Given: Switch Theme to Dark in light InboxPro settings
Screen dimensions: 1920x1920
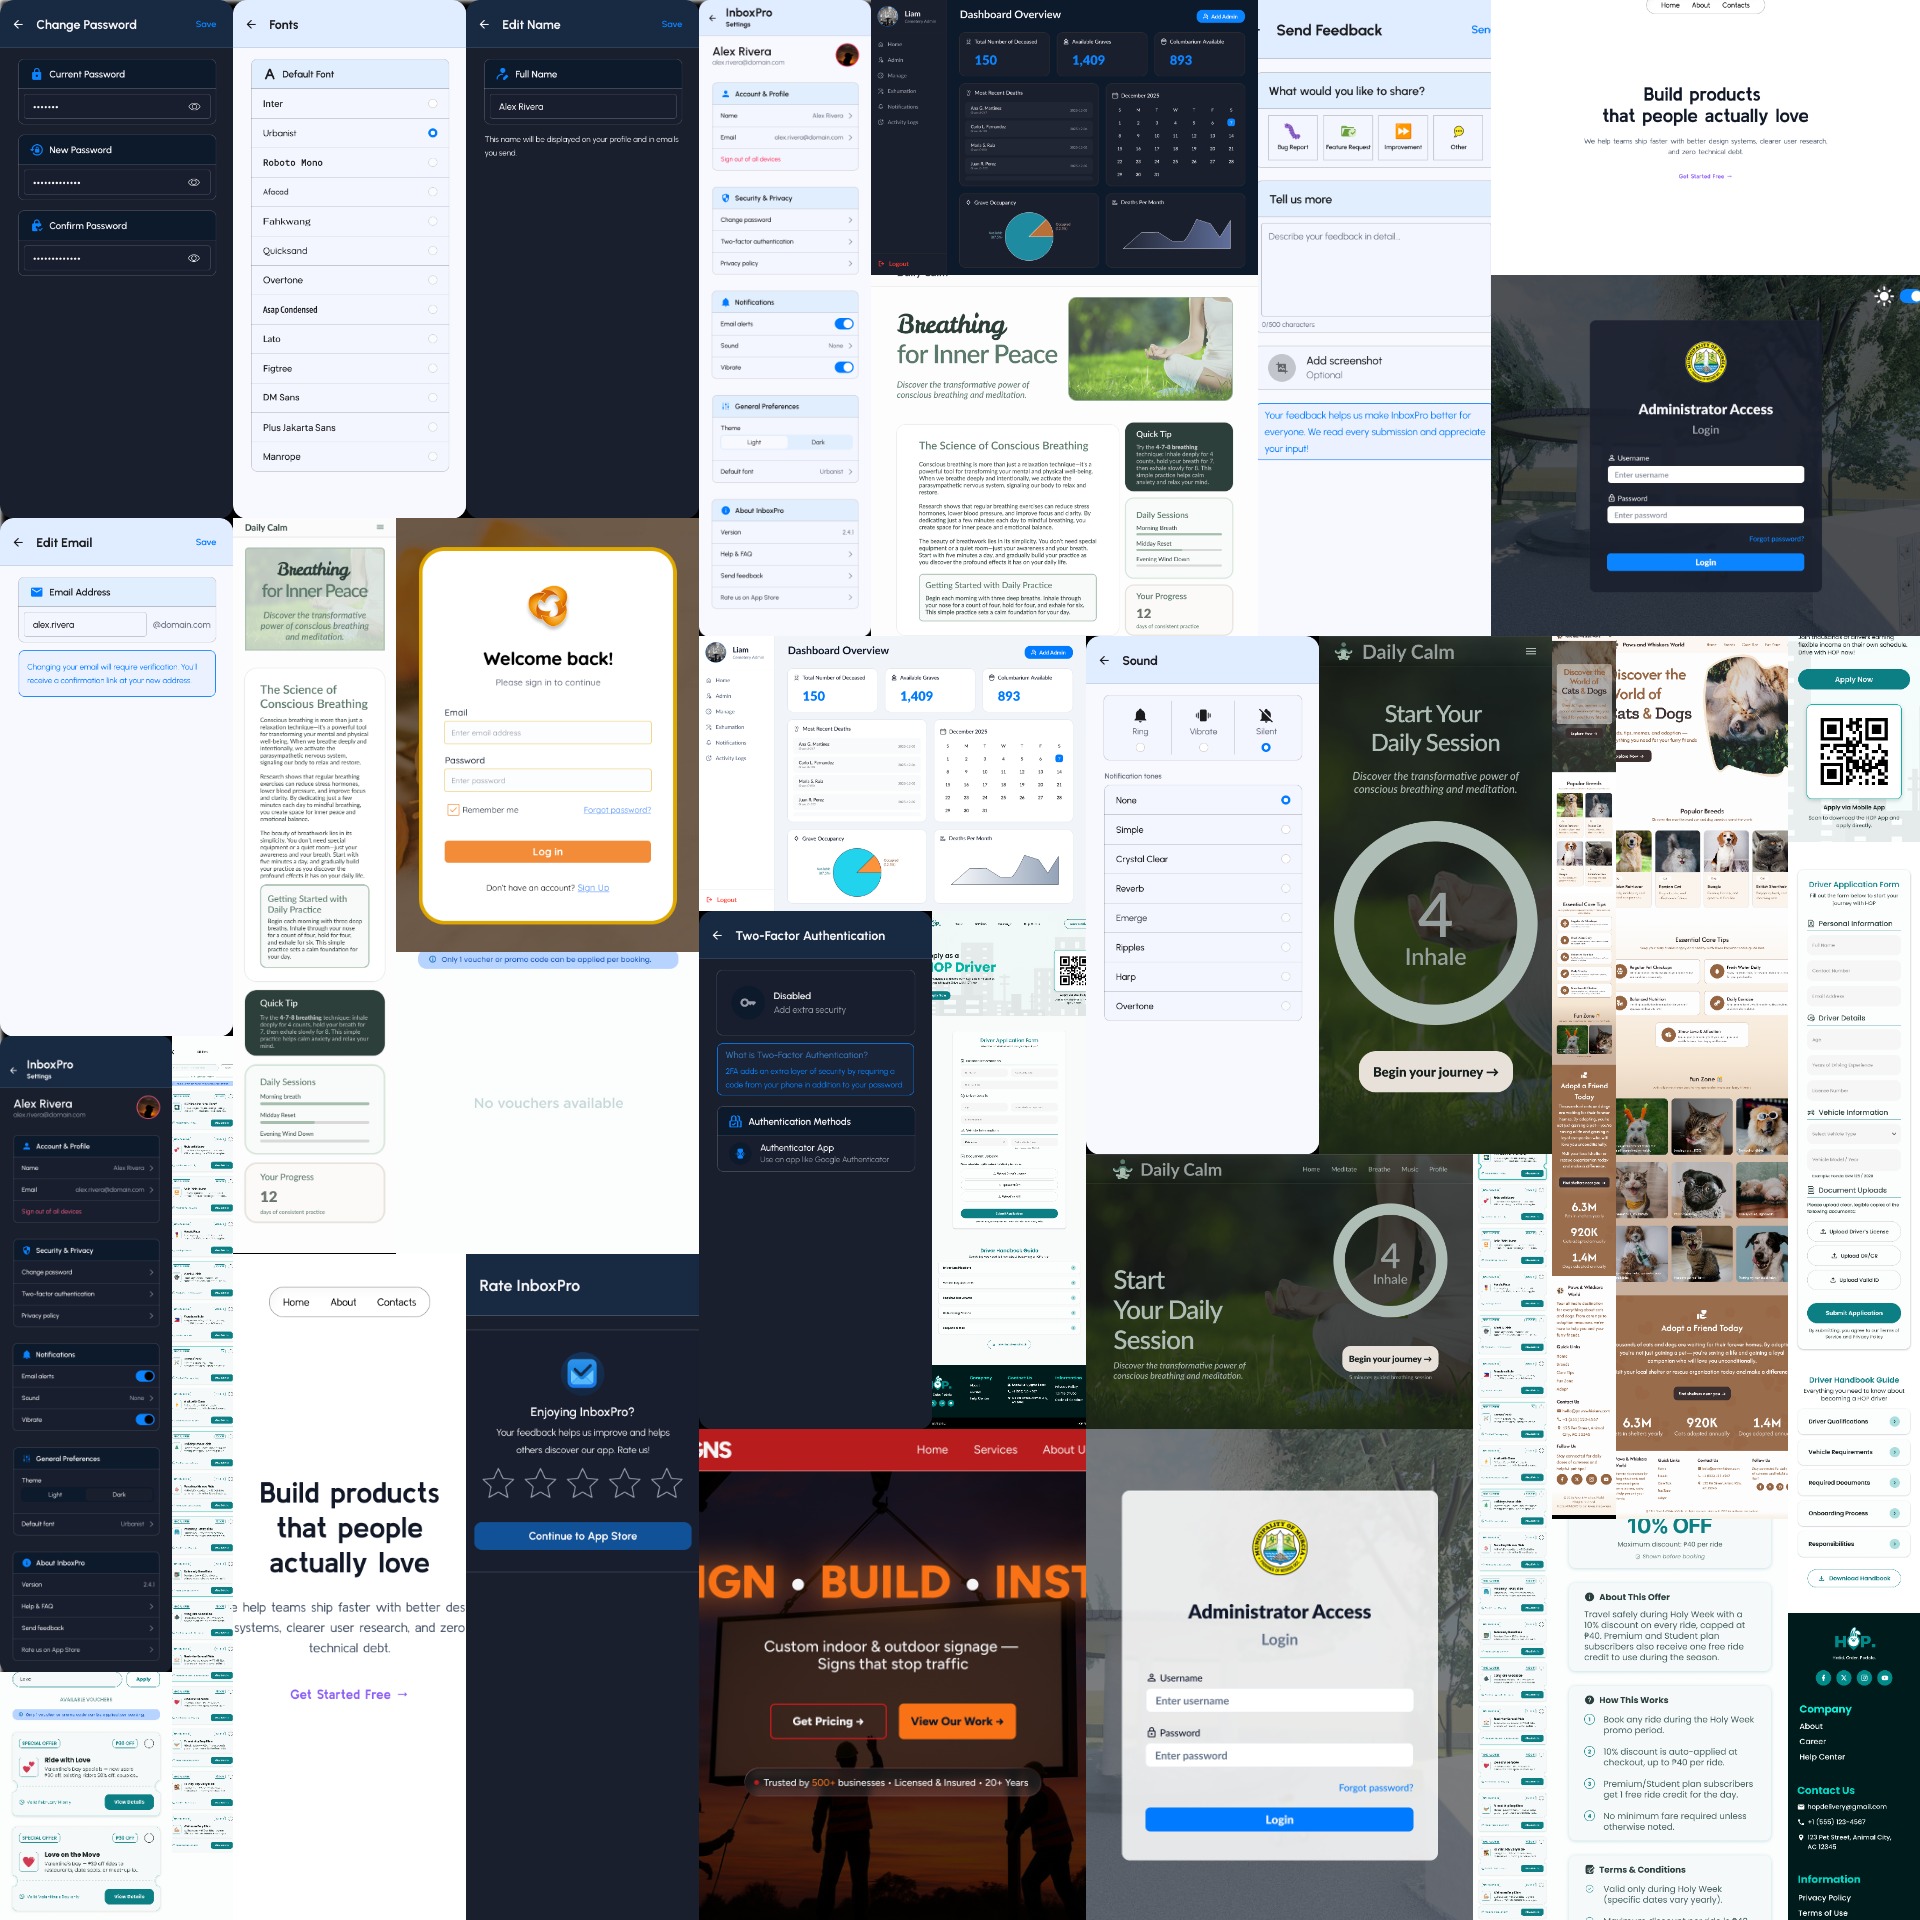Looking at the screenshot, I should pyautogui.click(x=818, y=442).
